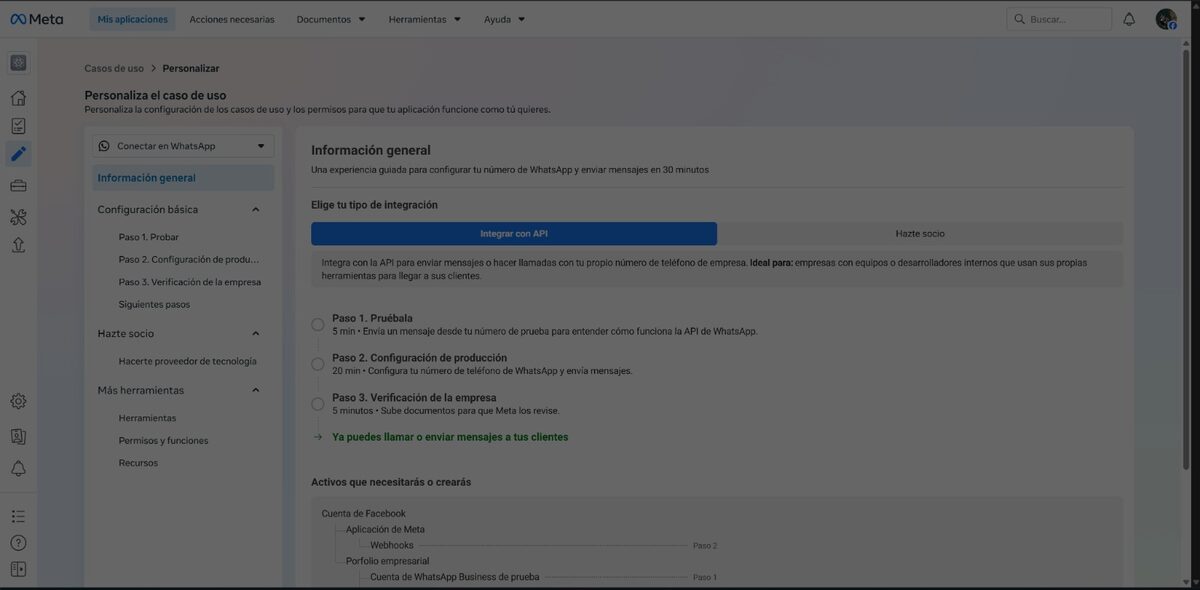Viewport: 1200px width, 590px height.
Task: Open Paso 2. Configuración de produ… item
Action: (x=189, y=259)
